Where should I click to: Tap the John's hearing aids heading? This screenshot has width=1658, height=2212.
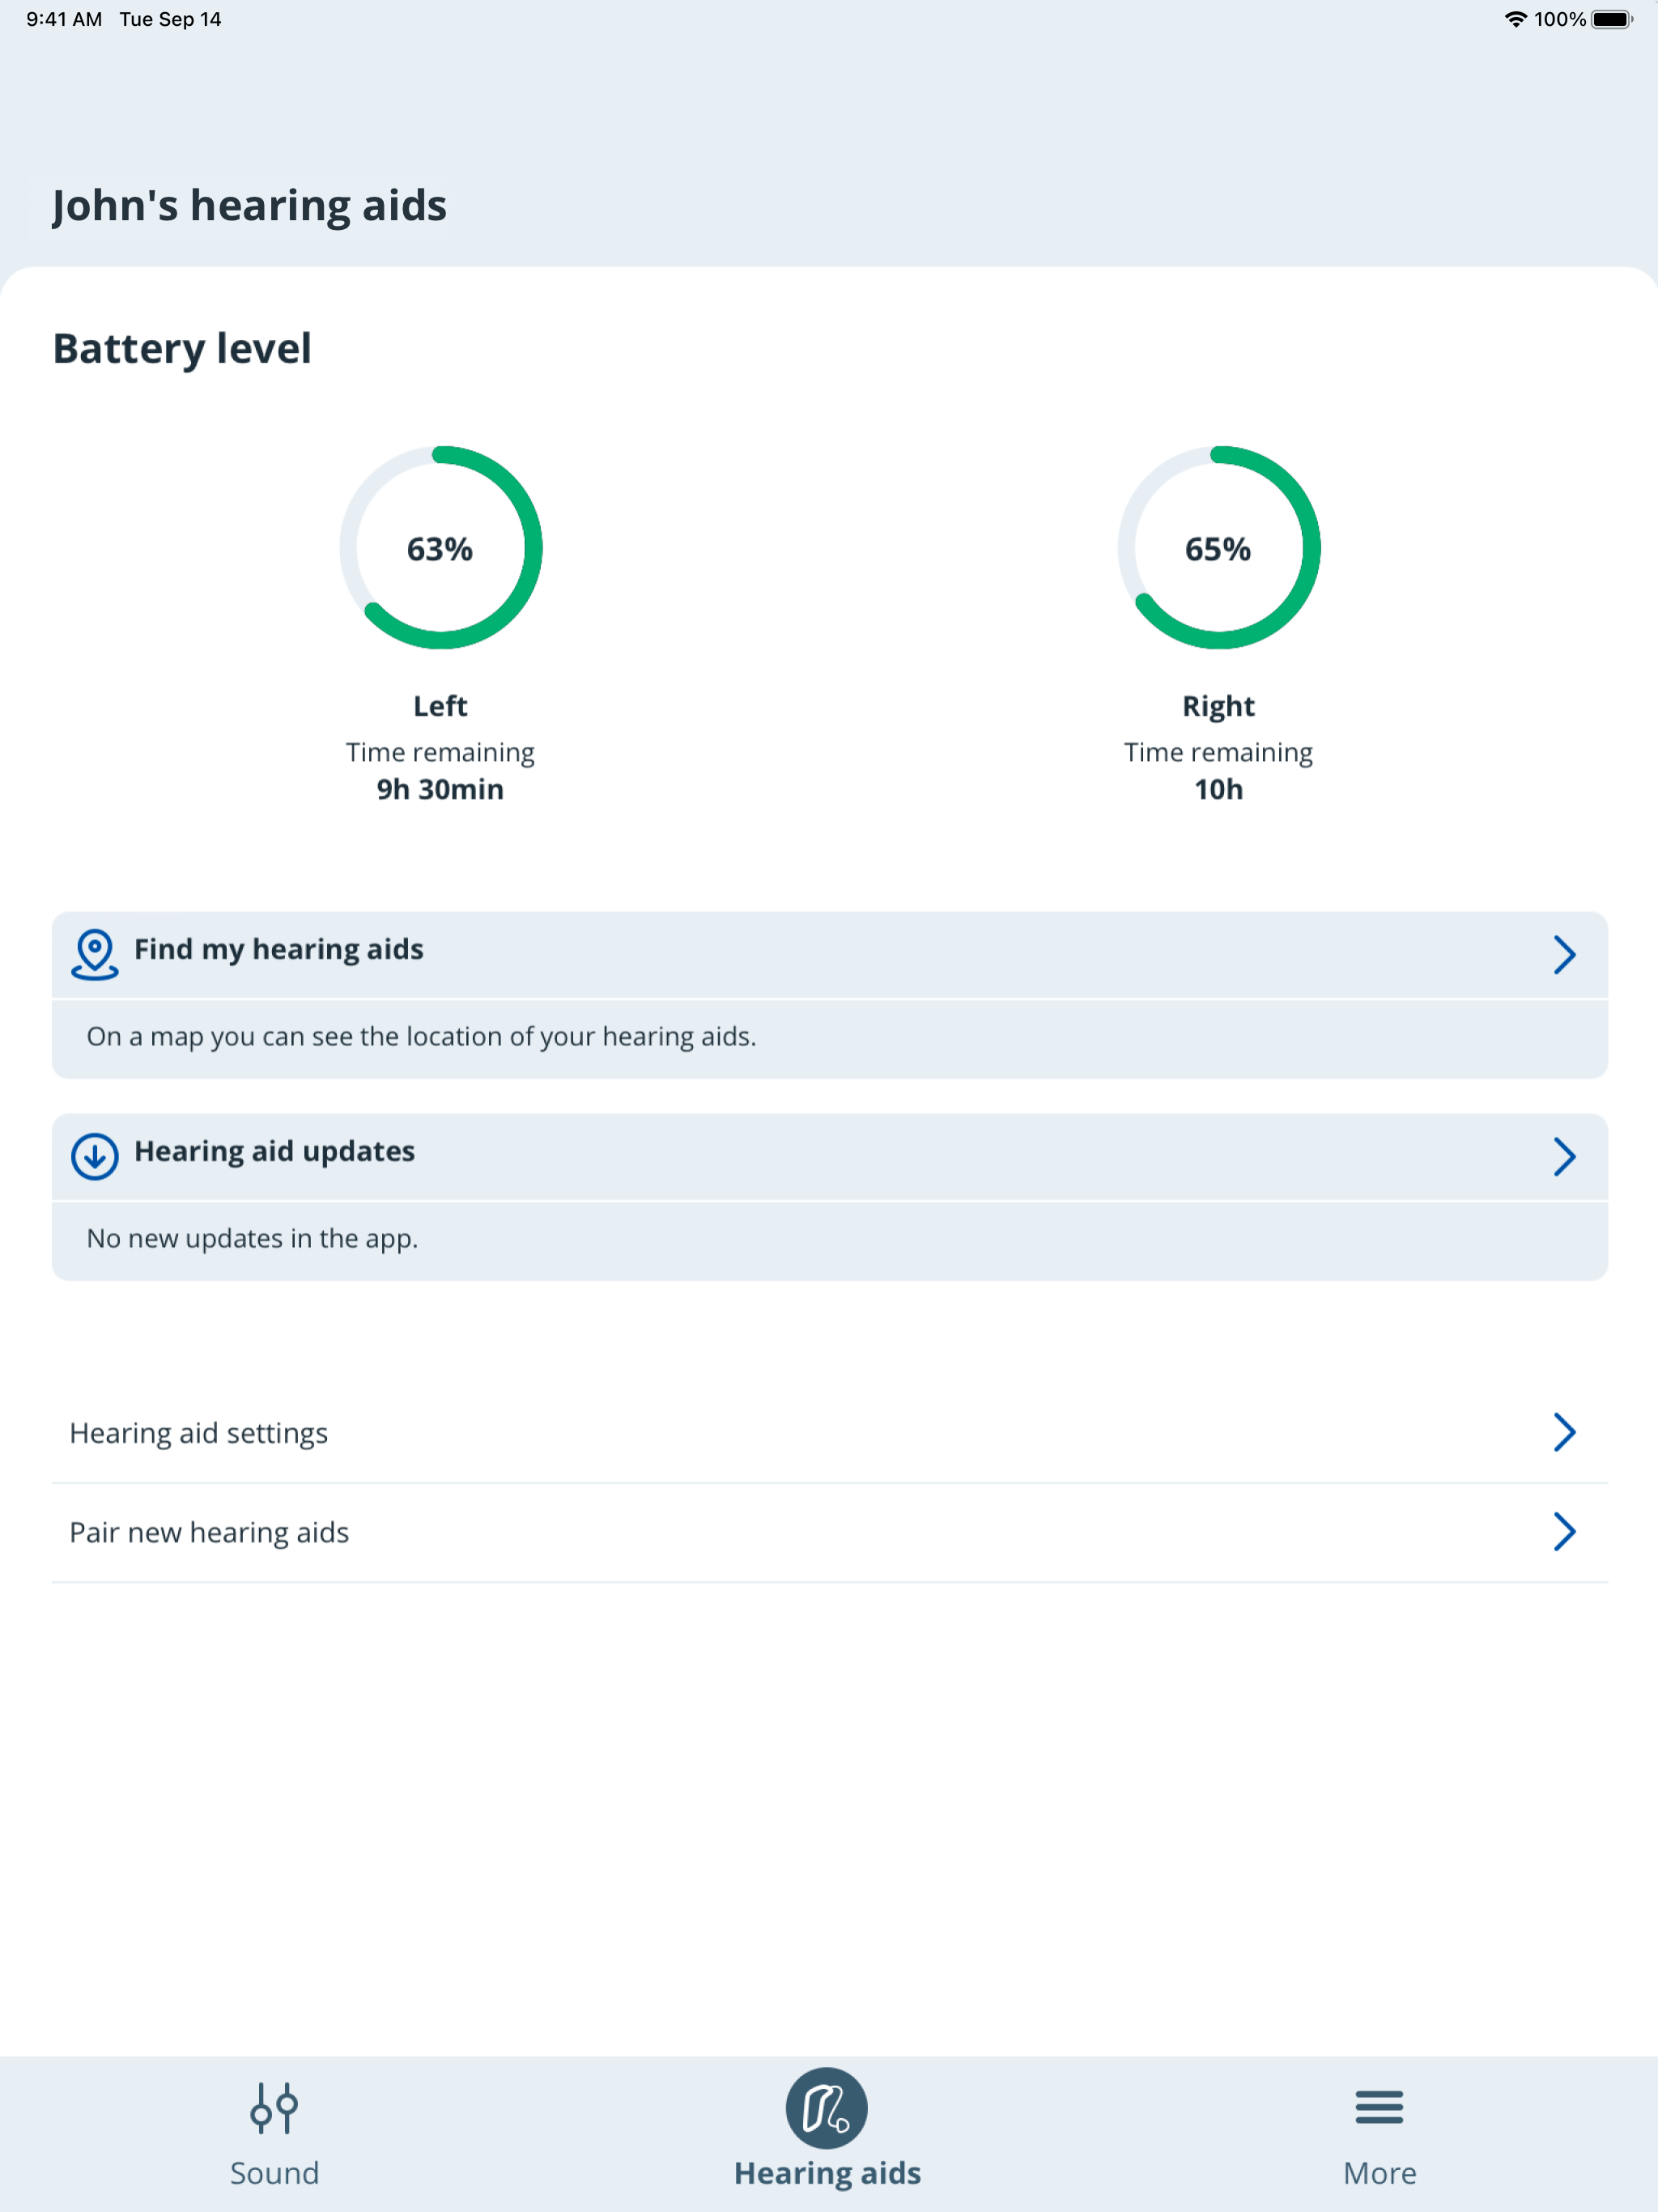tap(249, 205)
